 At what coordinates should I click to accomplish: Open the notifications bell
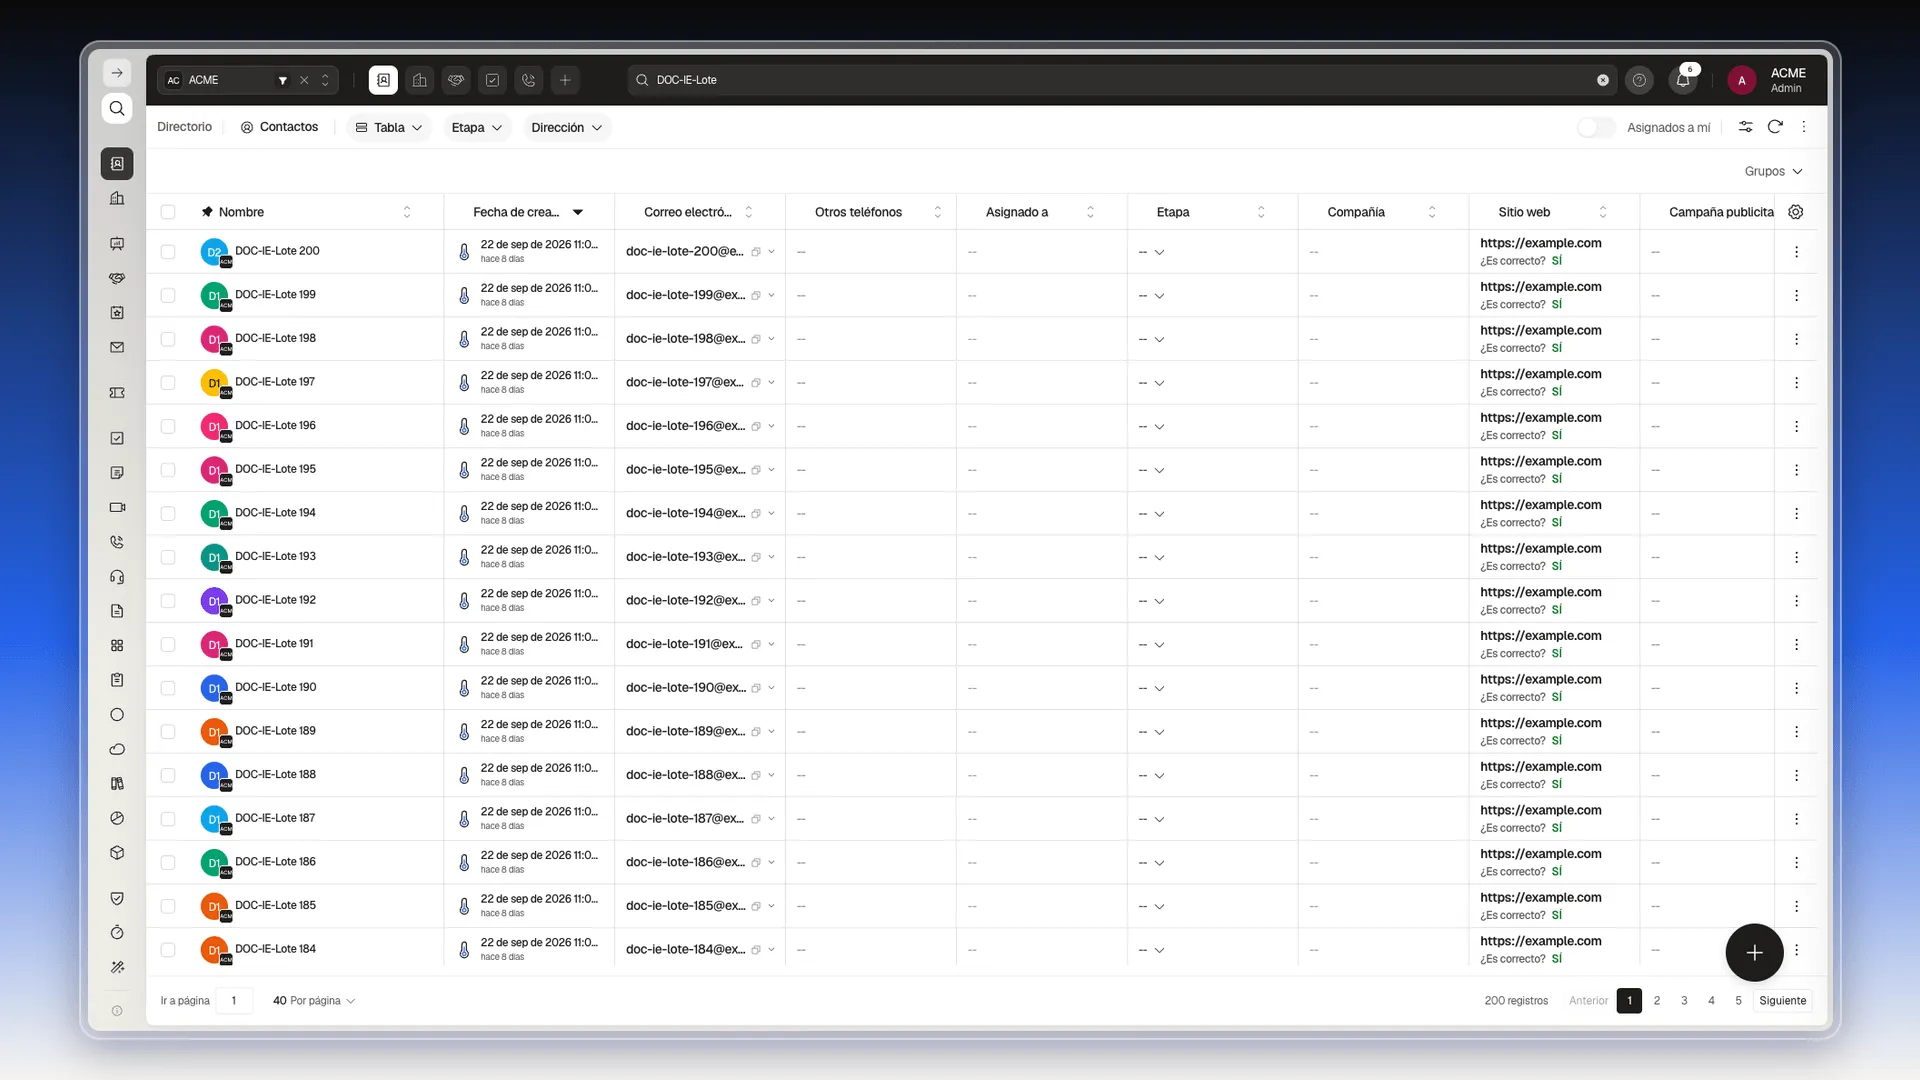point(1683,80)
